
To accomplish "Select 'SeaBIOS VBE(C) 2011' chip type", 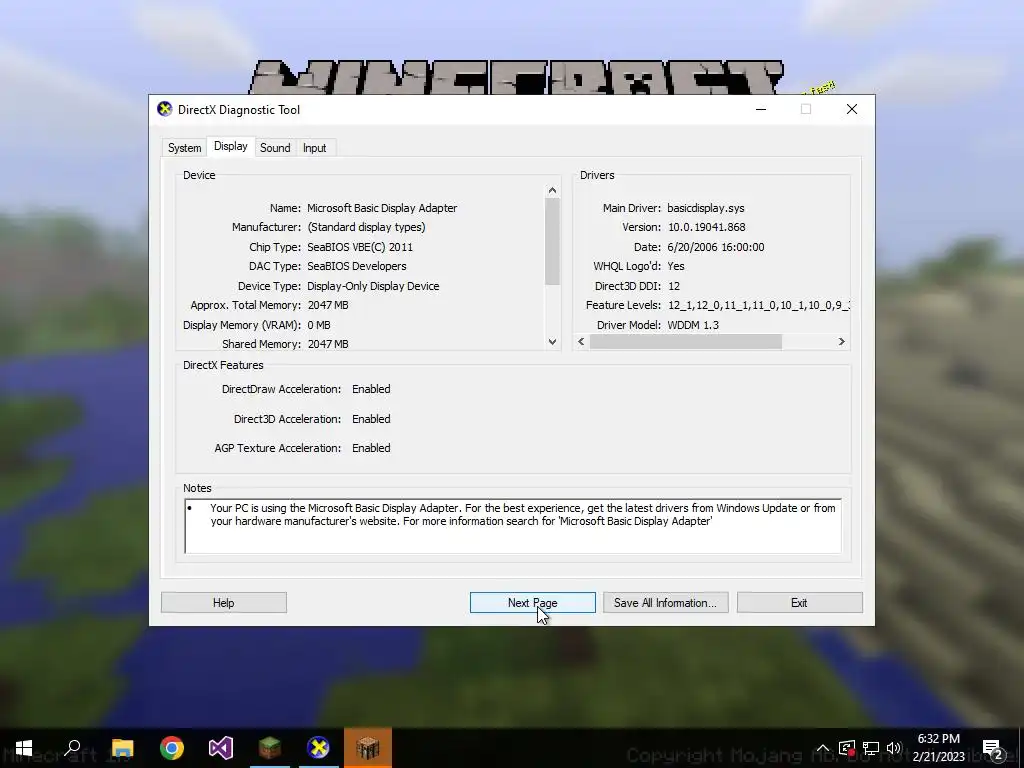I will 360,247.
